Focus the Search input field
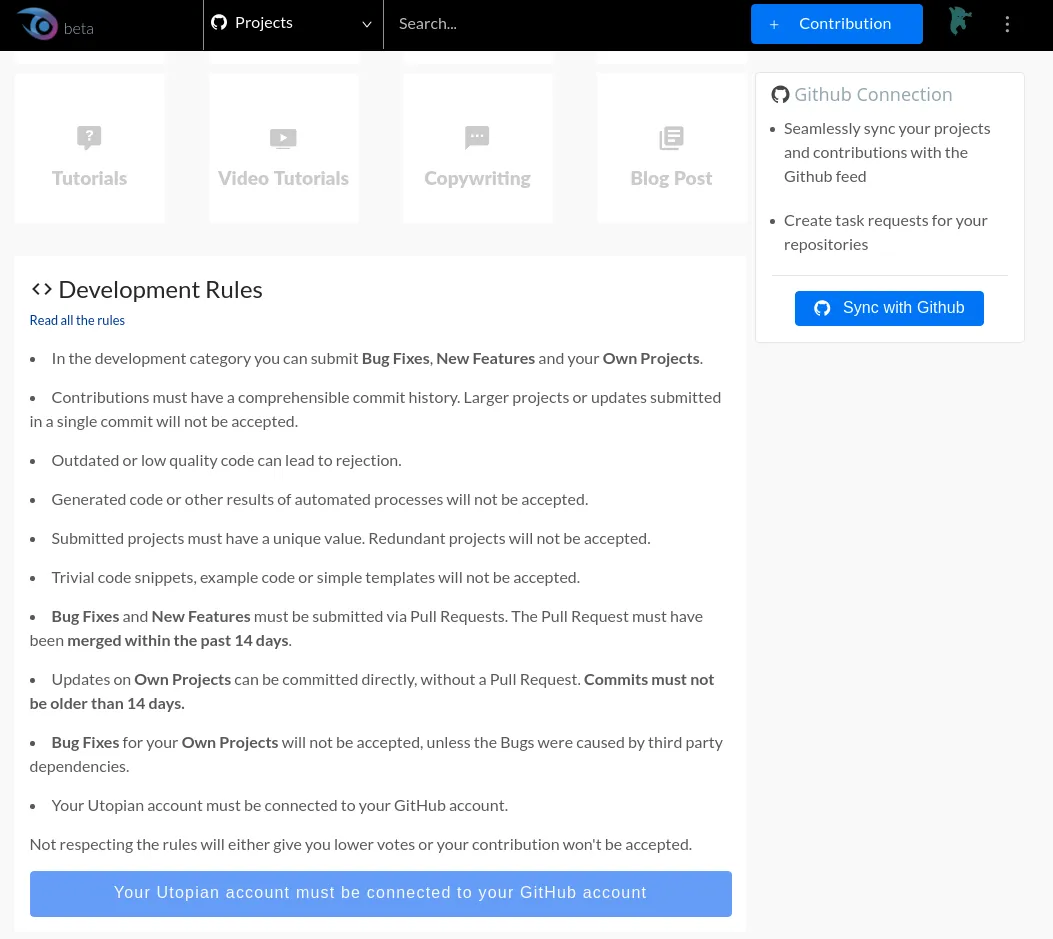Viewport: 1053px width, 939px height. coord(564,24)
